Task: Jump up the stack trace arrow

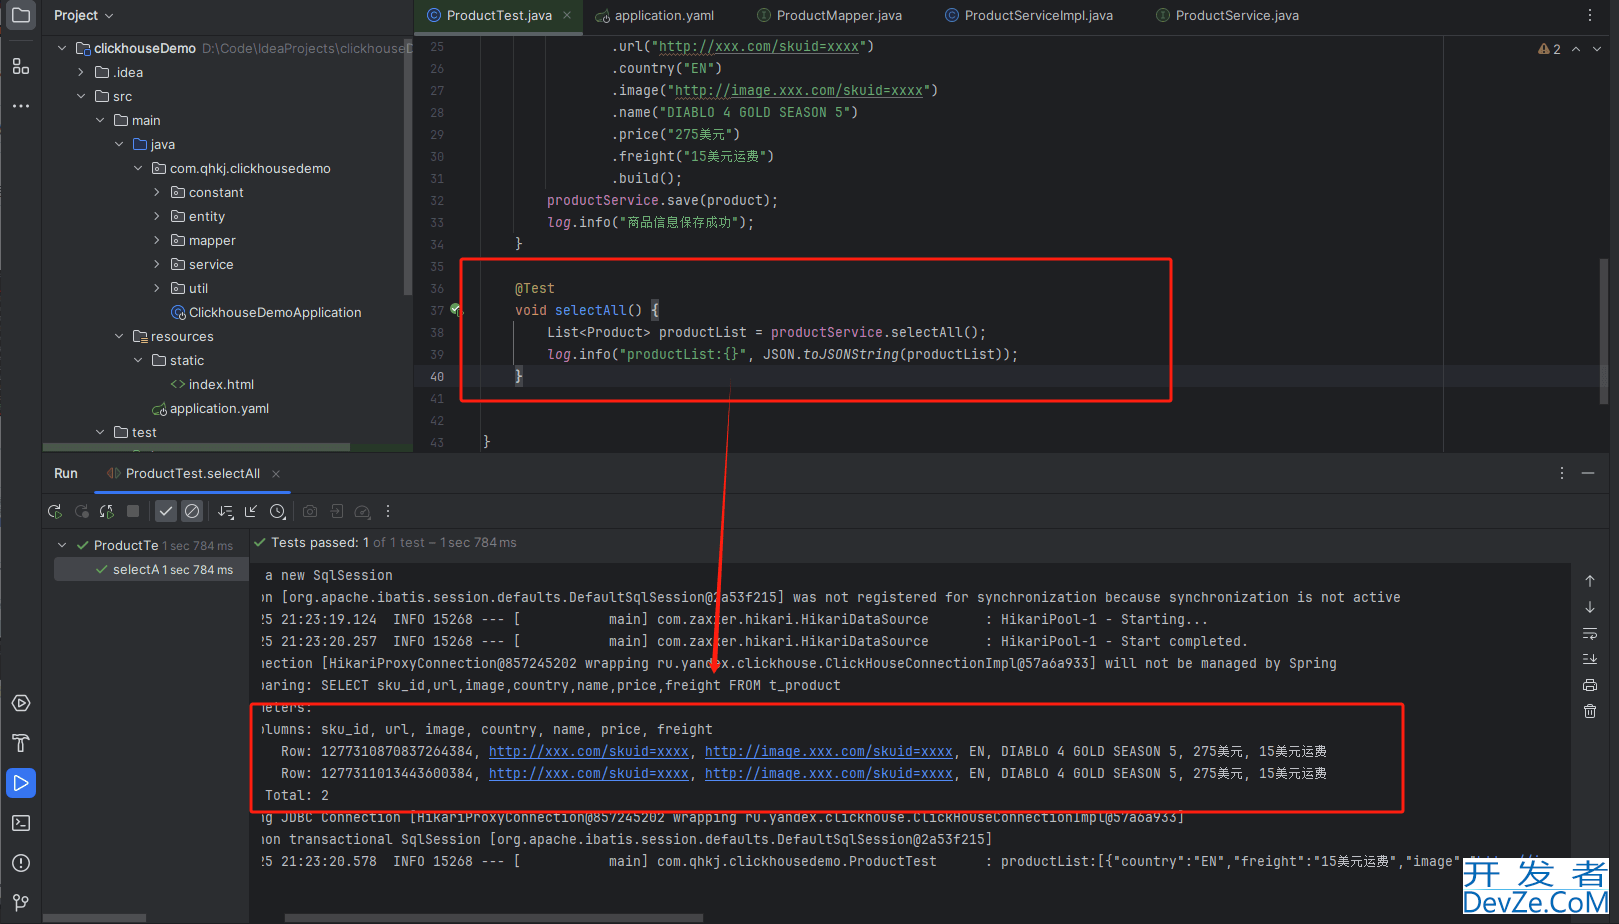Action: (1590, 581)
